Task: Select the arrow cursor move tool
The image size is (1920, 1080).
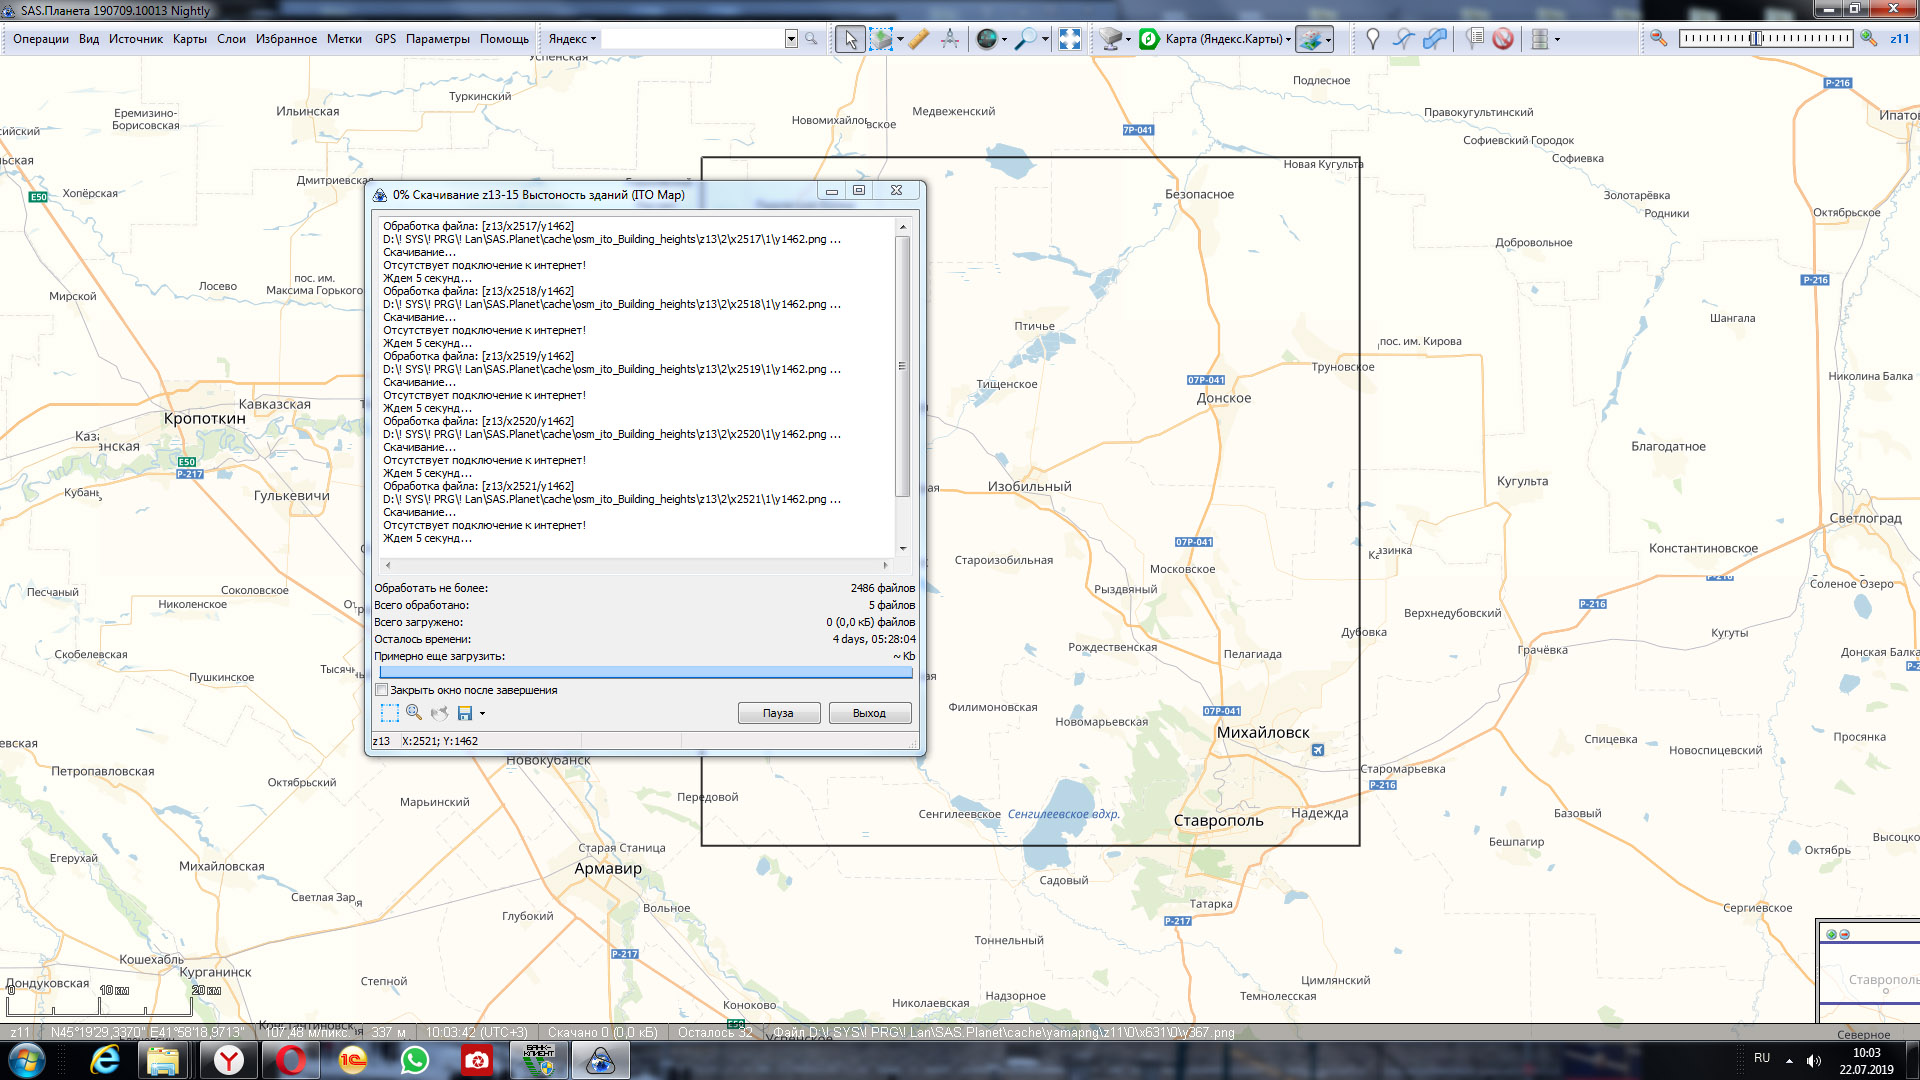Action: [850, 39]
